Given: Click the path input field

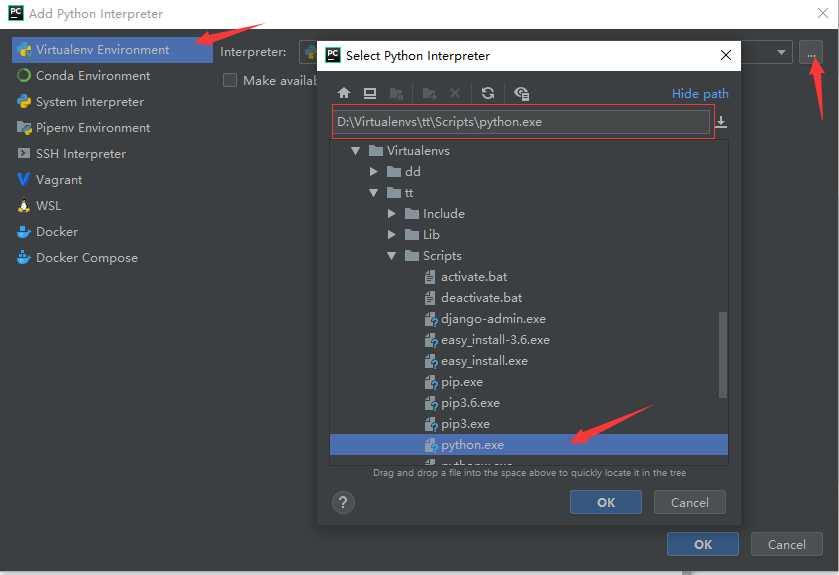Looking at the screenshot, I should (521, 122).
